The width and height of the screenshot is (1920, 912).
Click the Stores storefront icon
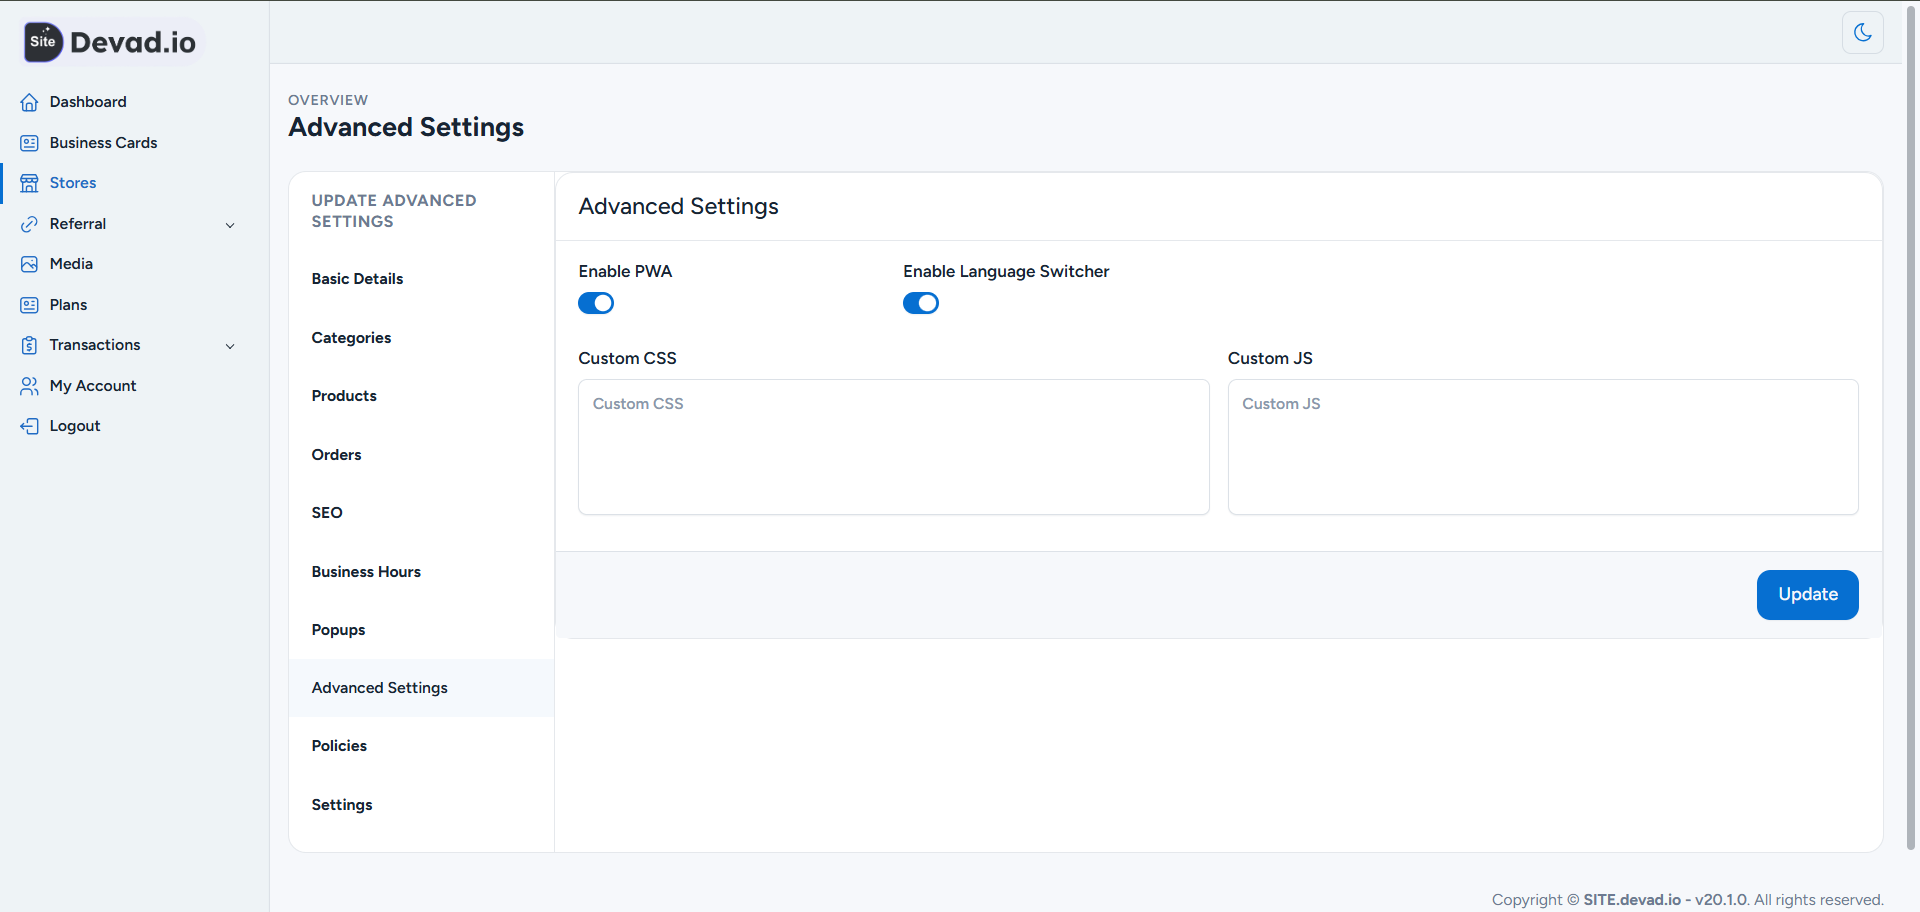click(x=29, y=183)
